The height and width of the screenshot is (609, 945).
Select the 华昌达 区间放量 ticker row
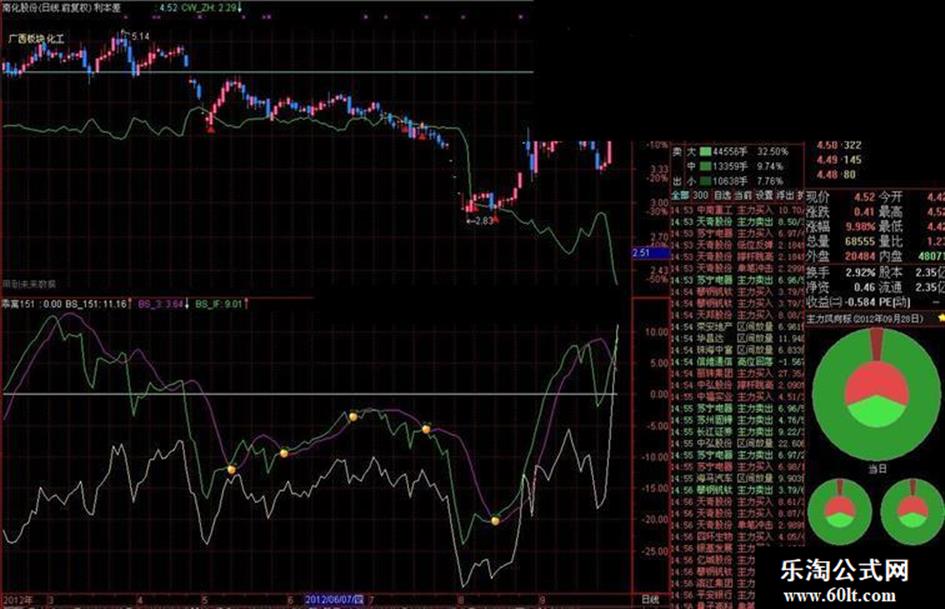pos(738,338)
